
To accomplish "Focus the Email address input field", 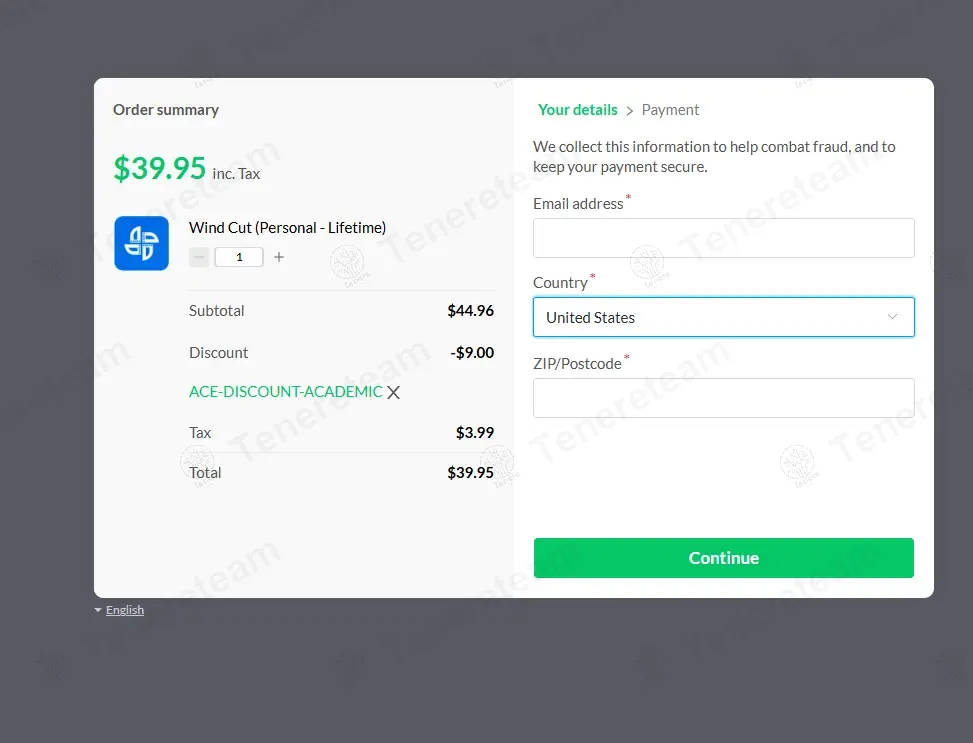I will (723, 238).
